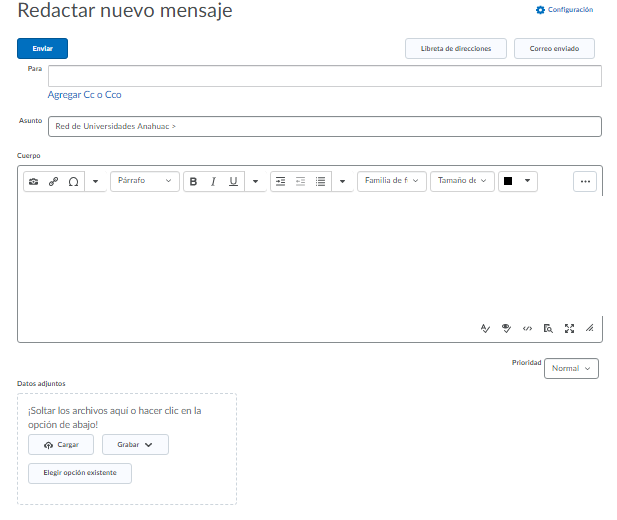Click into the Para recipient field

coord(324,76)
